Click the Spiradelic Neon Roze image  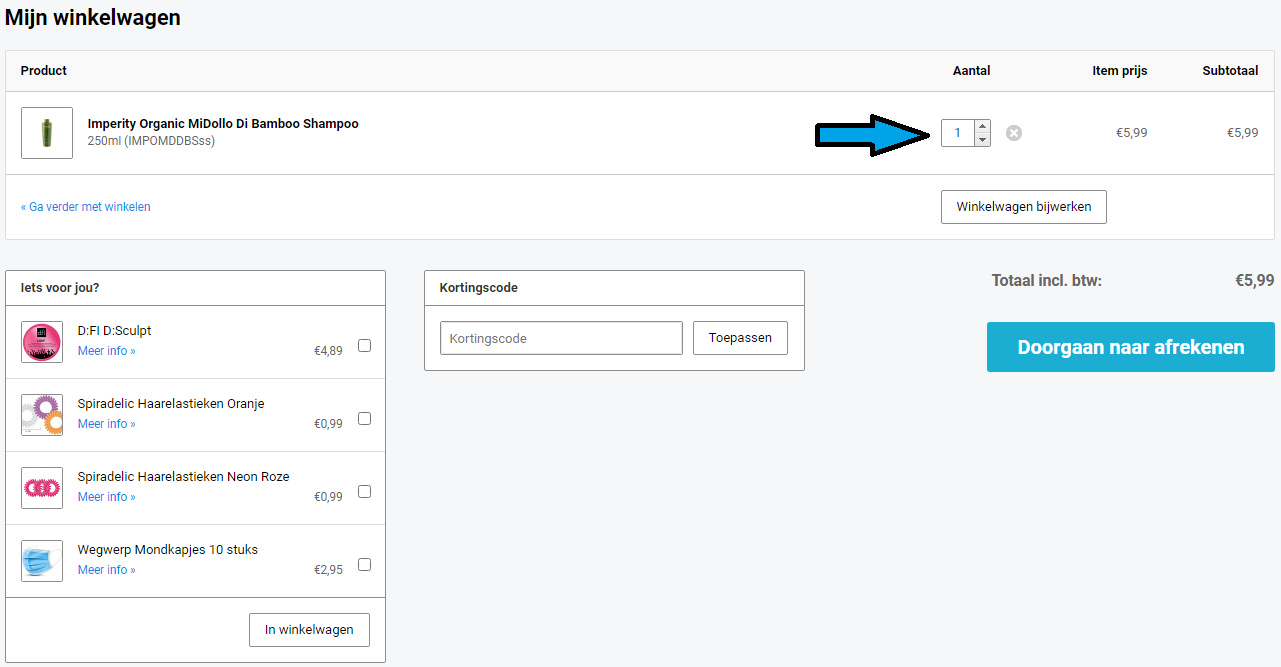tap(42, 488)
